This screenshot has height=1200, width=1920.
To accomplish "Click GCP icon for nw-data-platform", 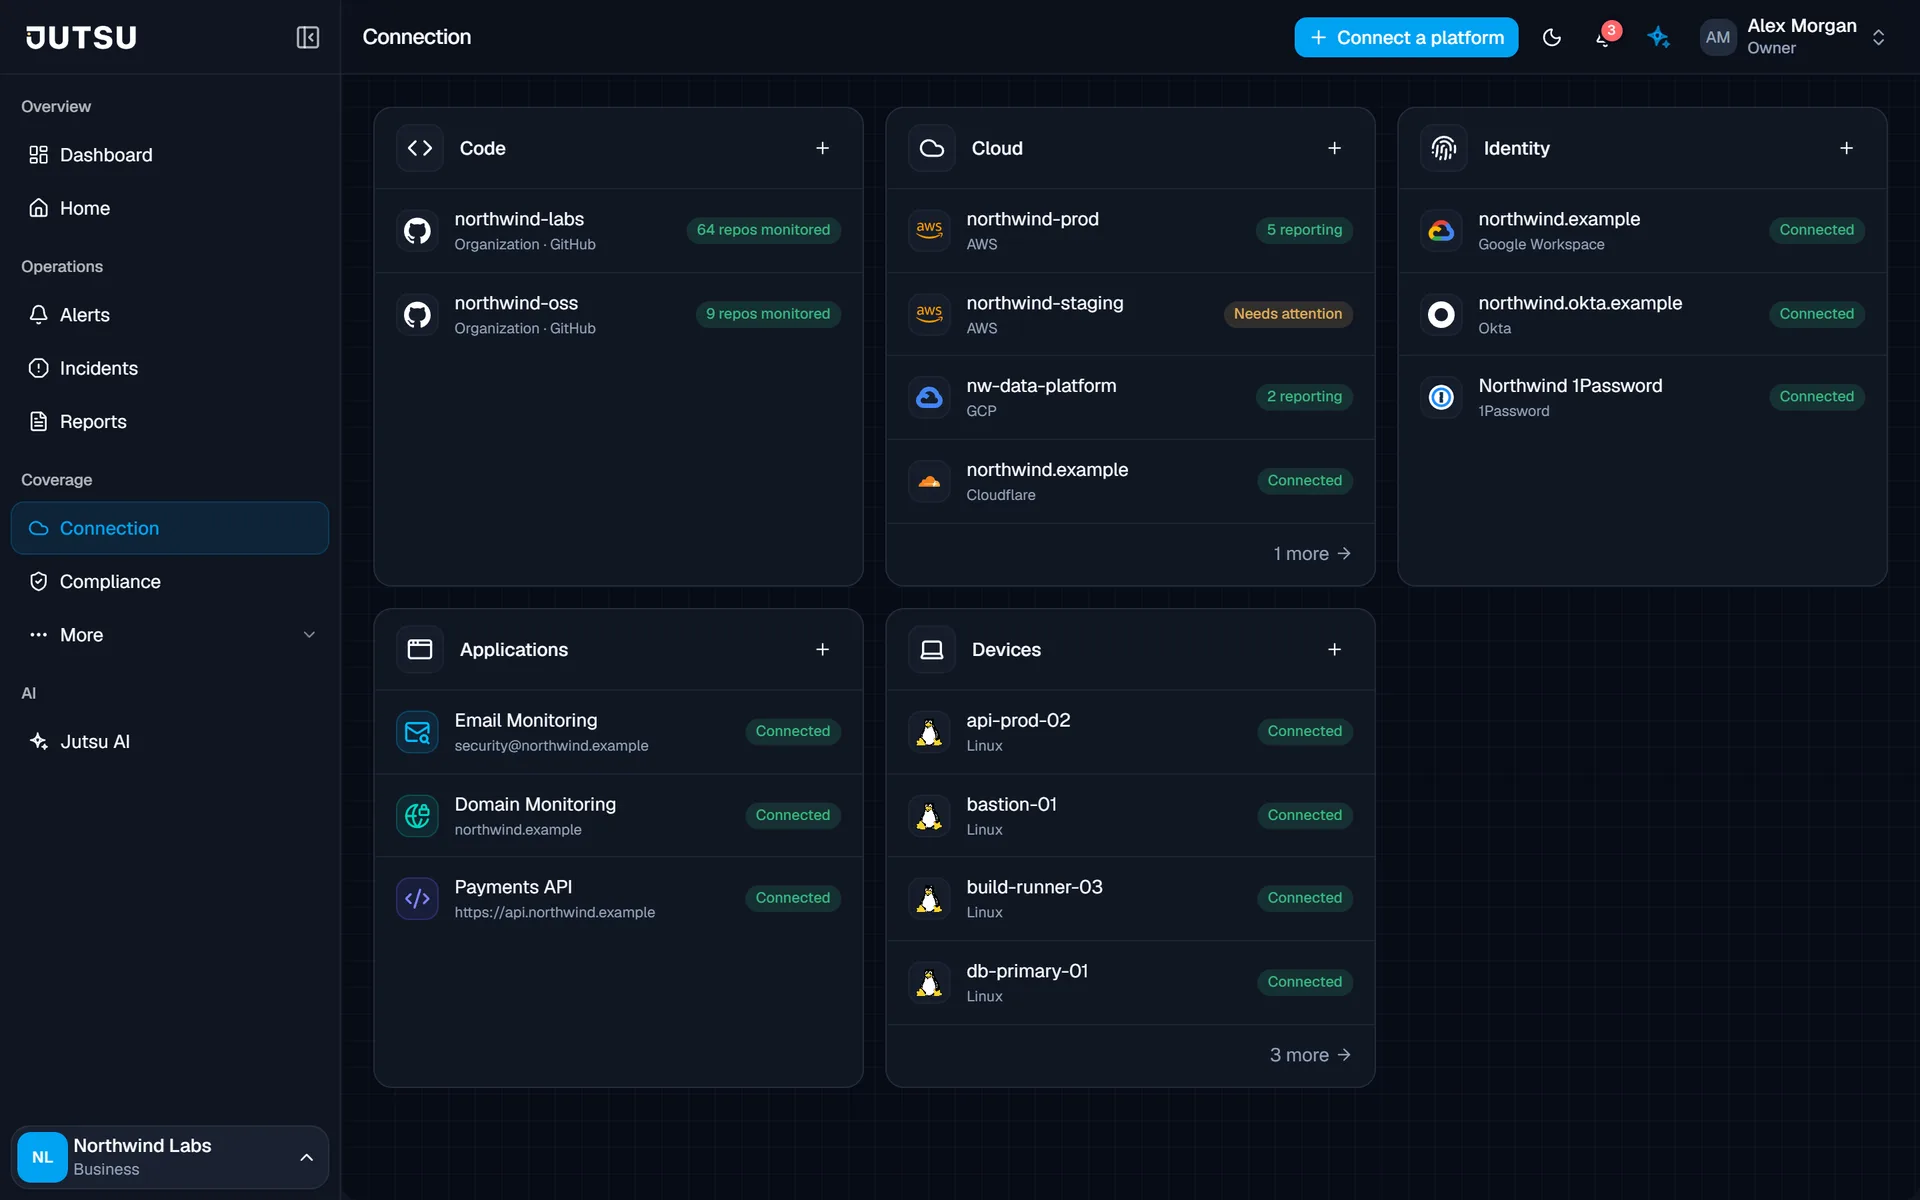I will pos(929,397).
